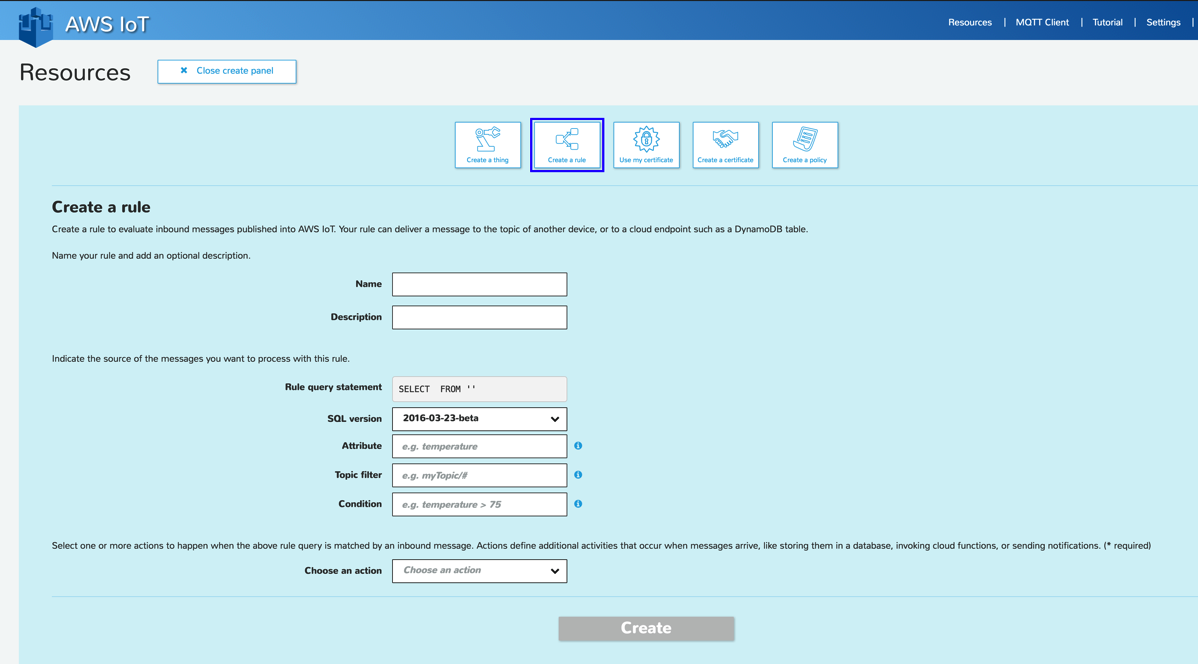Click the AWS IoT cube logo
Viewport: 1198px width, 664px height.
(36, 26)
